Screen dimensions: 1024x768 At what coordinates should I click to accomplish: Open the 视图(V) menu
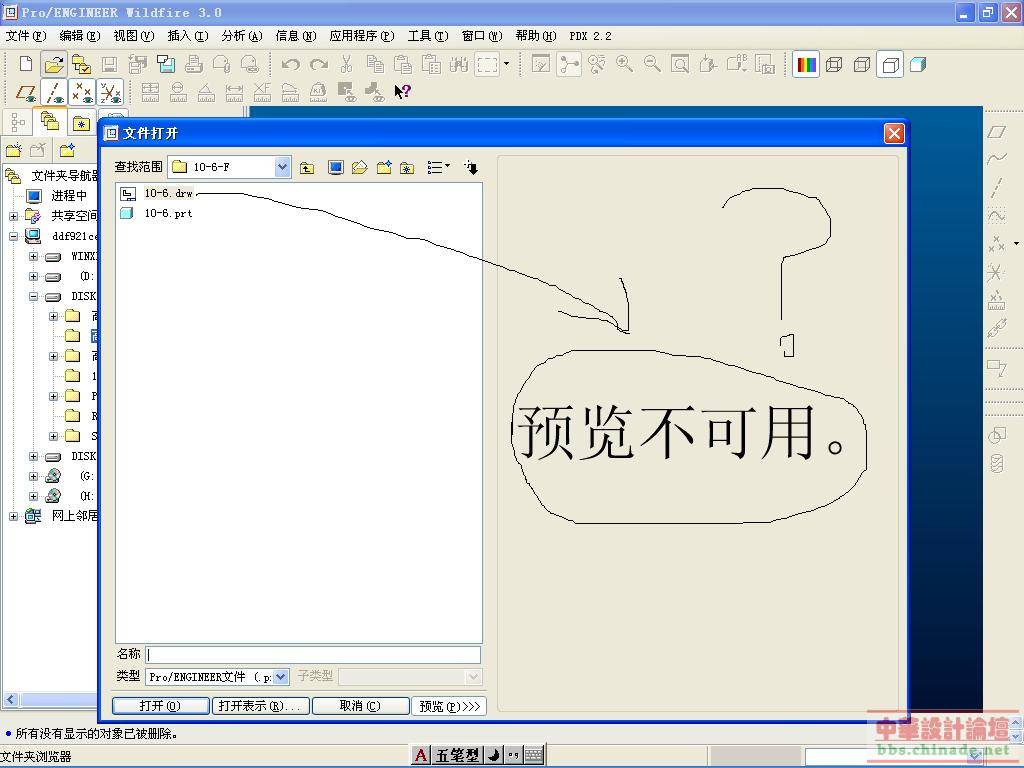[x=134, y=36]
